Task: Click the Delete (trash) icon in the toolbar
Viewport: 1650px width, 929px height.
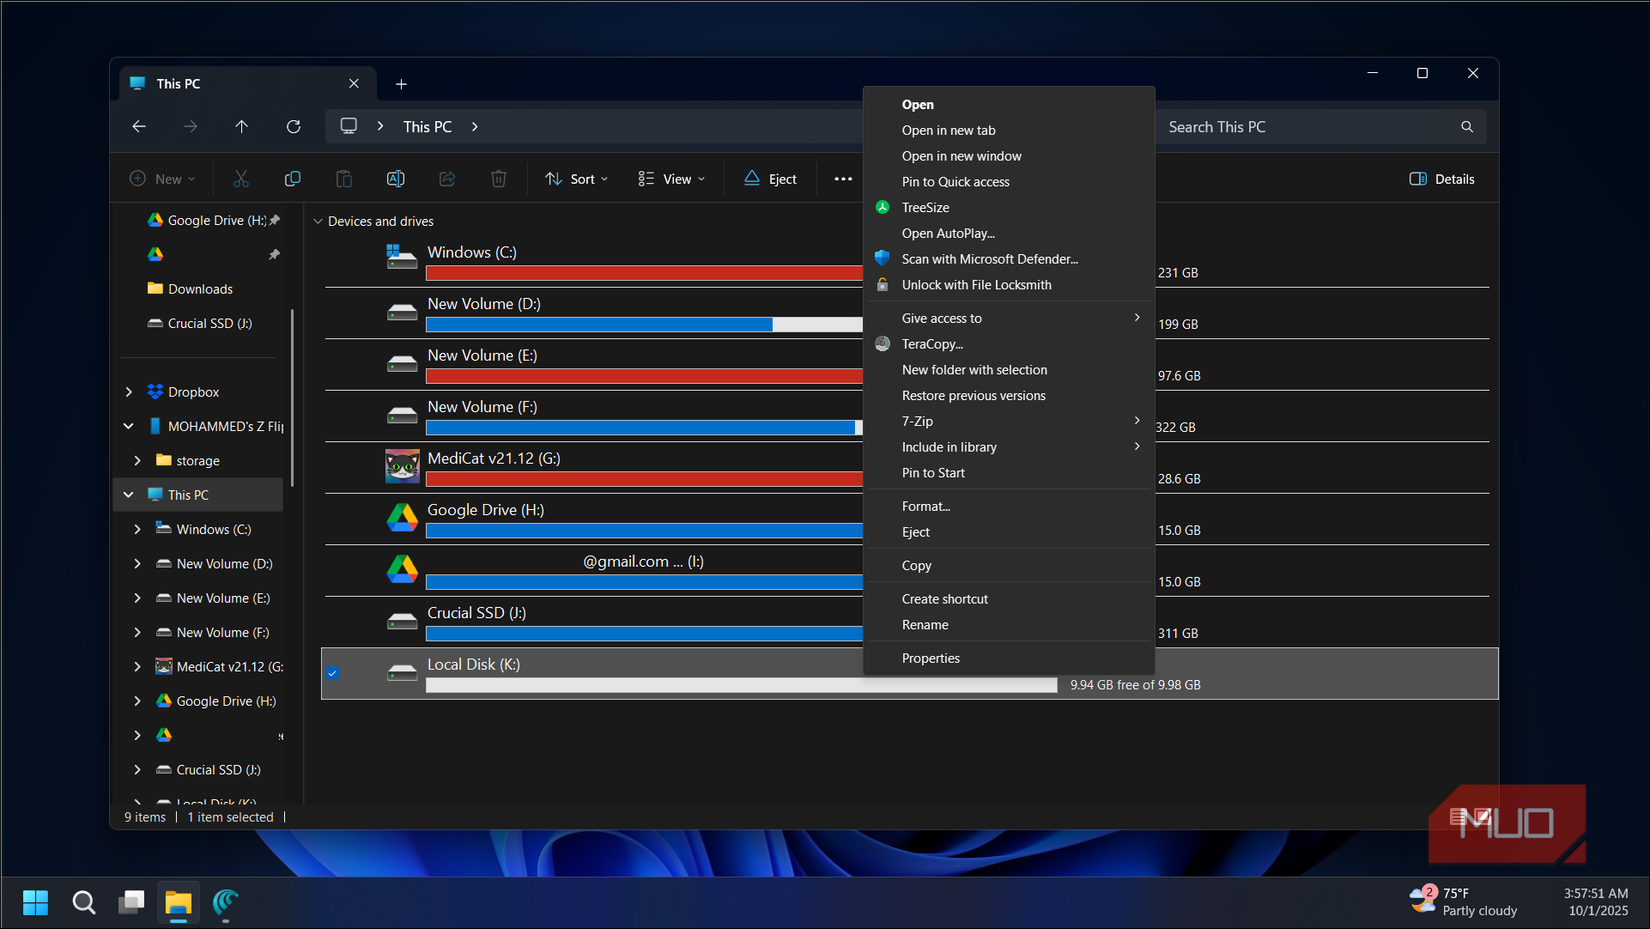Action: tap(498, 178)
